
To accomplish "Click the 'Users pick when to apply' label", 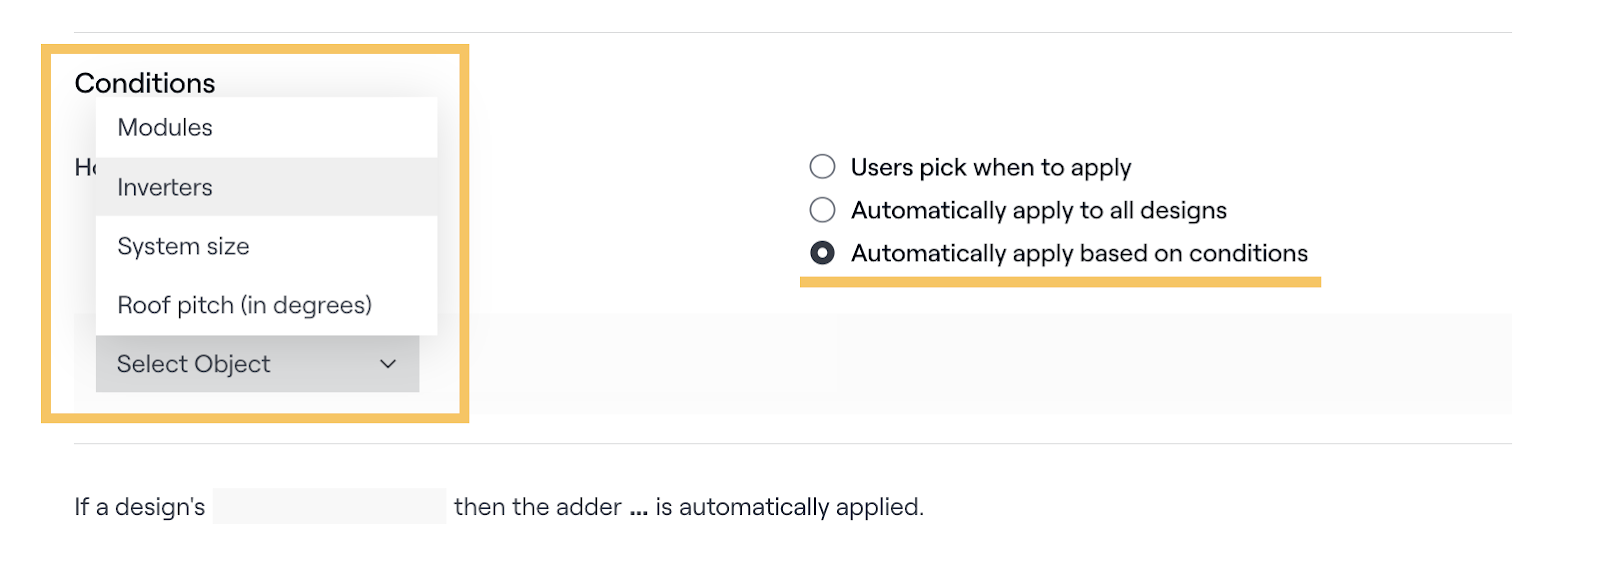I will click(x=990, y=167).
